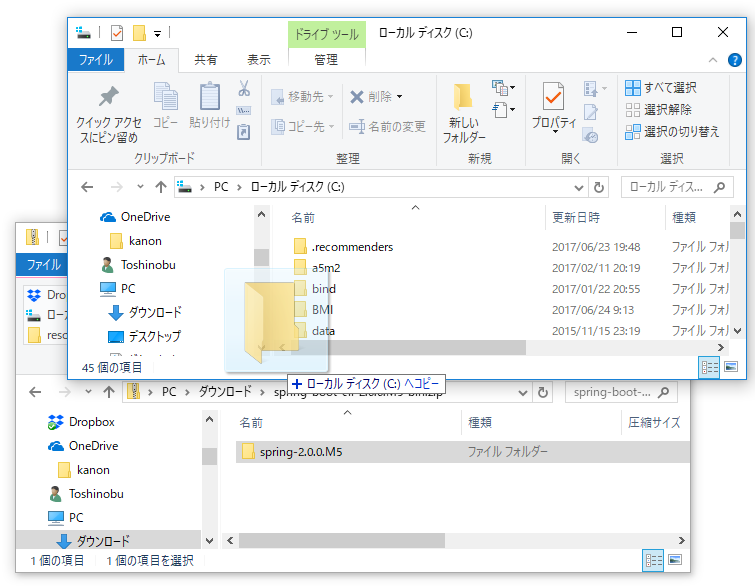Select spring-2.0.0.M5 folder in zip window

pos(462,452)
